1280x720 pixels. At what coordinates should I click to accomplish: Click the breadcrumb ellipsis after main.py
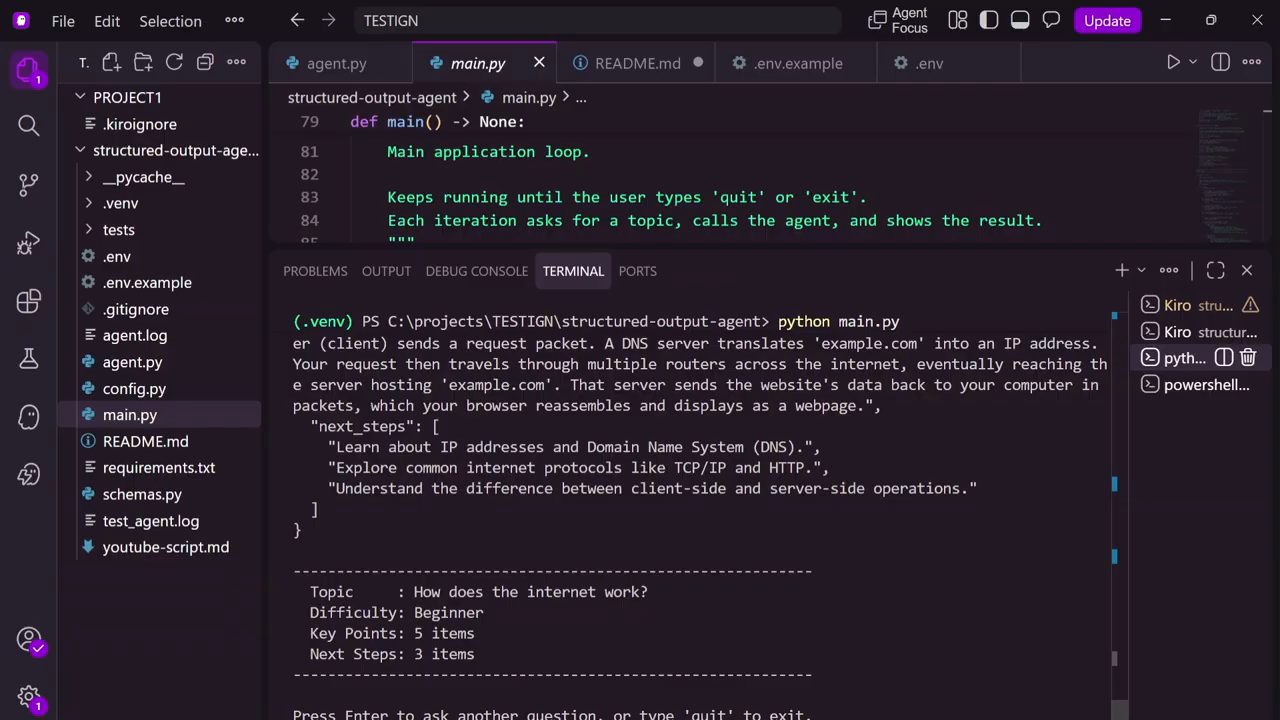[581, 97]
